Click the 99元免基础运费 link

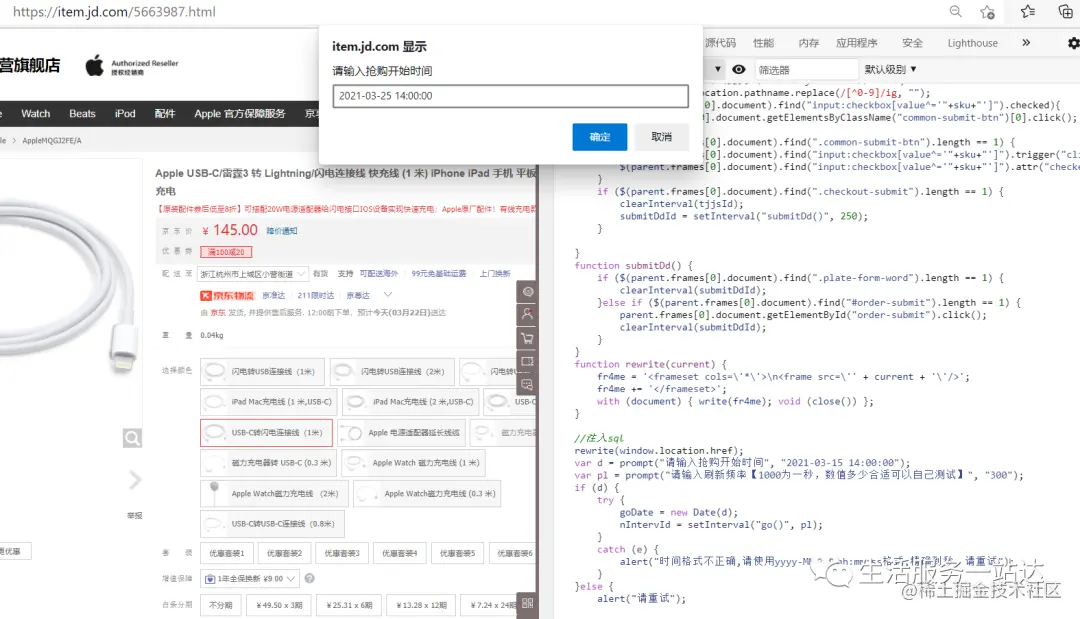pyautogui.click(x=439, y=273)
